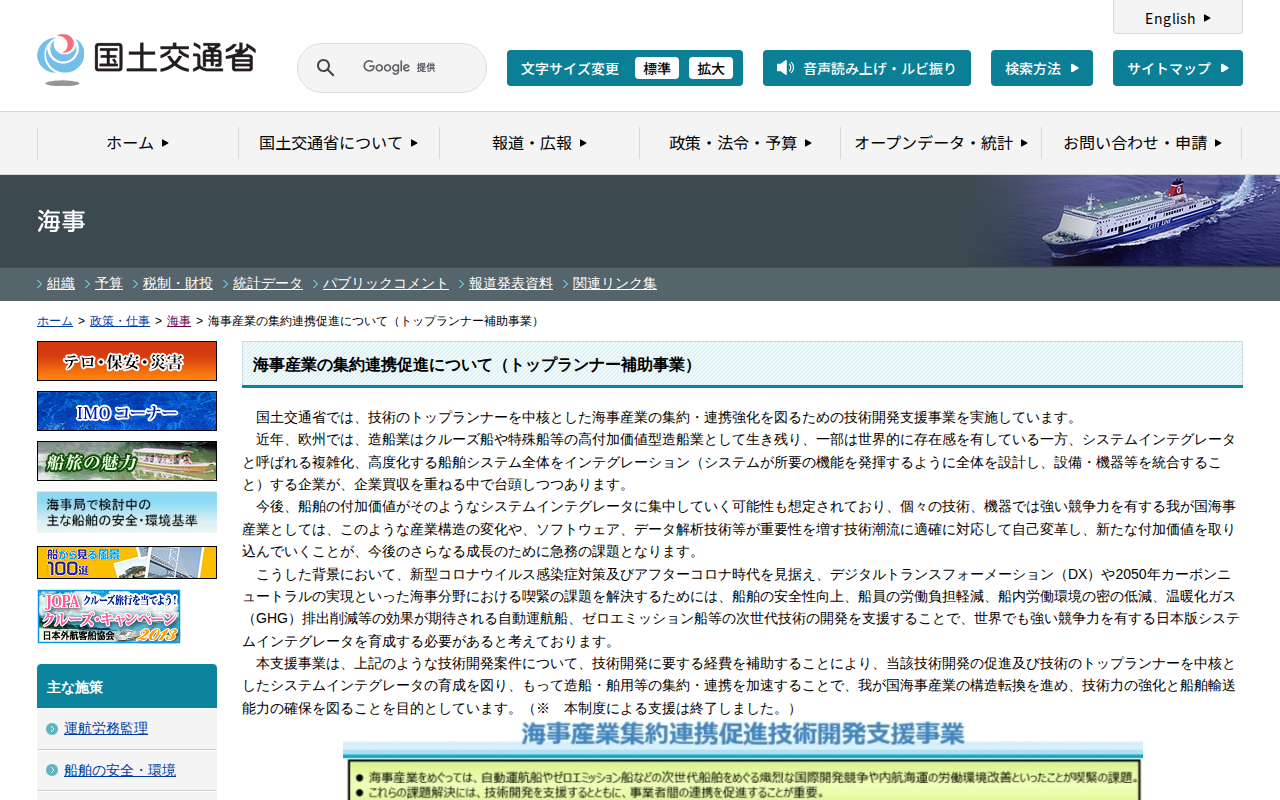Viewport: 1280px width, 800px height.
Task: Open the テロ・保安・災害 banner
Action: coord(127,361)
